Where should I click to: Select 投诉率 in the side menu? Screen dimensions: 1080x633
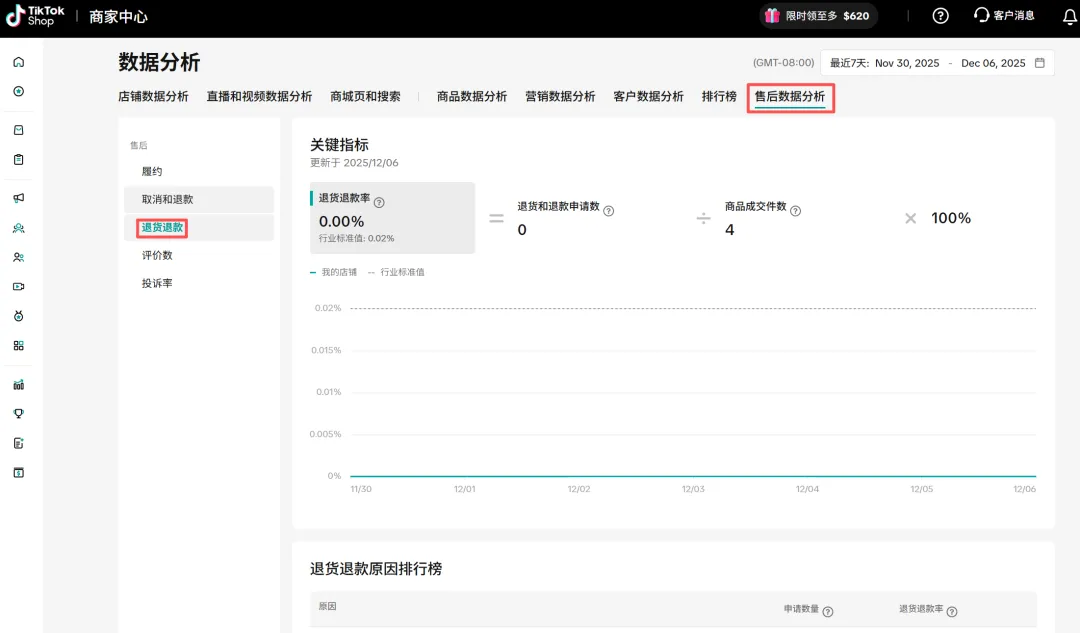point(157,284)
